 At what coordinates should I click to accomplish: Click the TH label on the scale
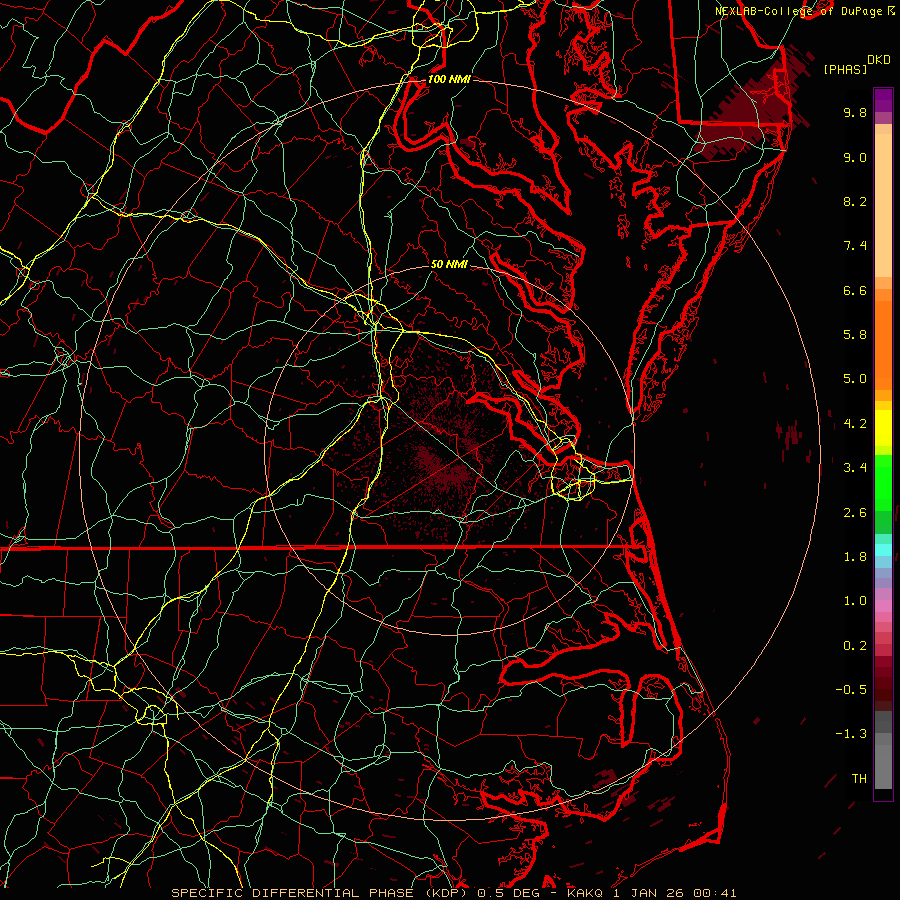tap(859, 779)
